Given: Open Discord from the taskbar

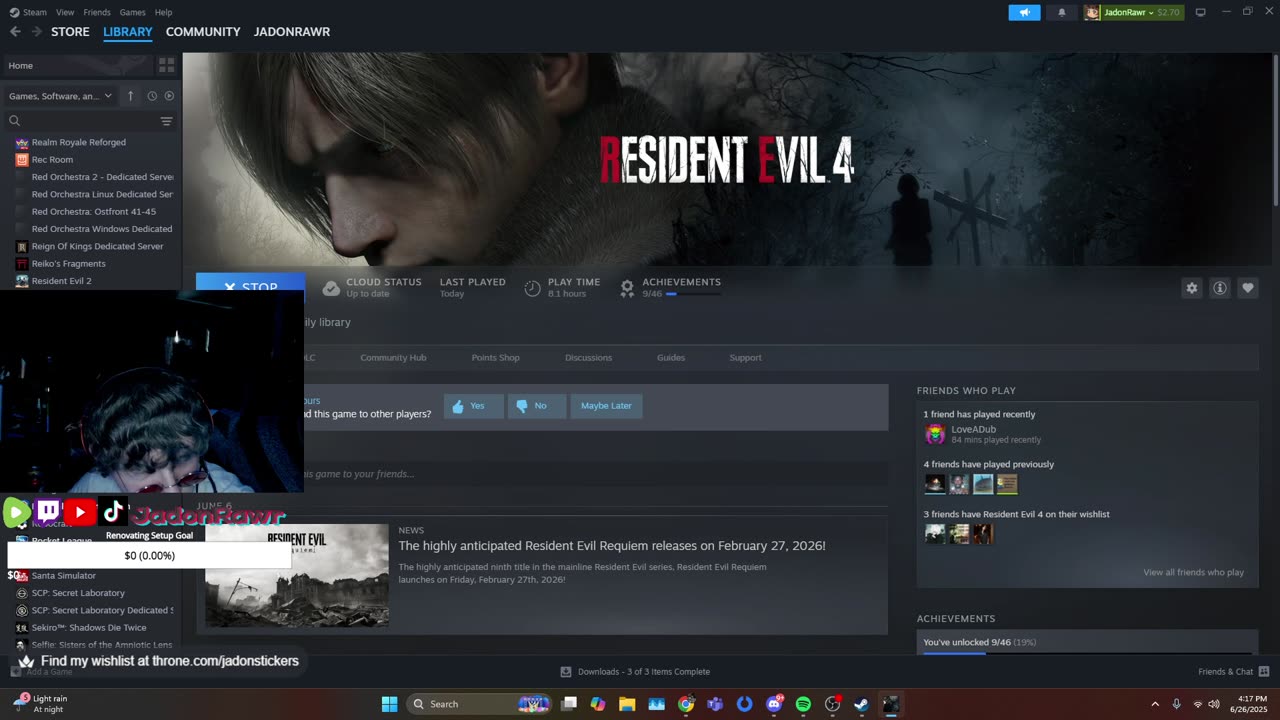Looking at the screenshot, I should pyautogui.click(x=774, y=704).
